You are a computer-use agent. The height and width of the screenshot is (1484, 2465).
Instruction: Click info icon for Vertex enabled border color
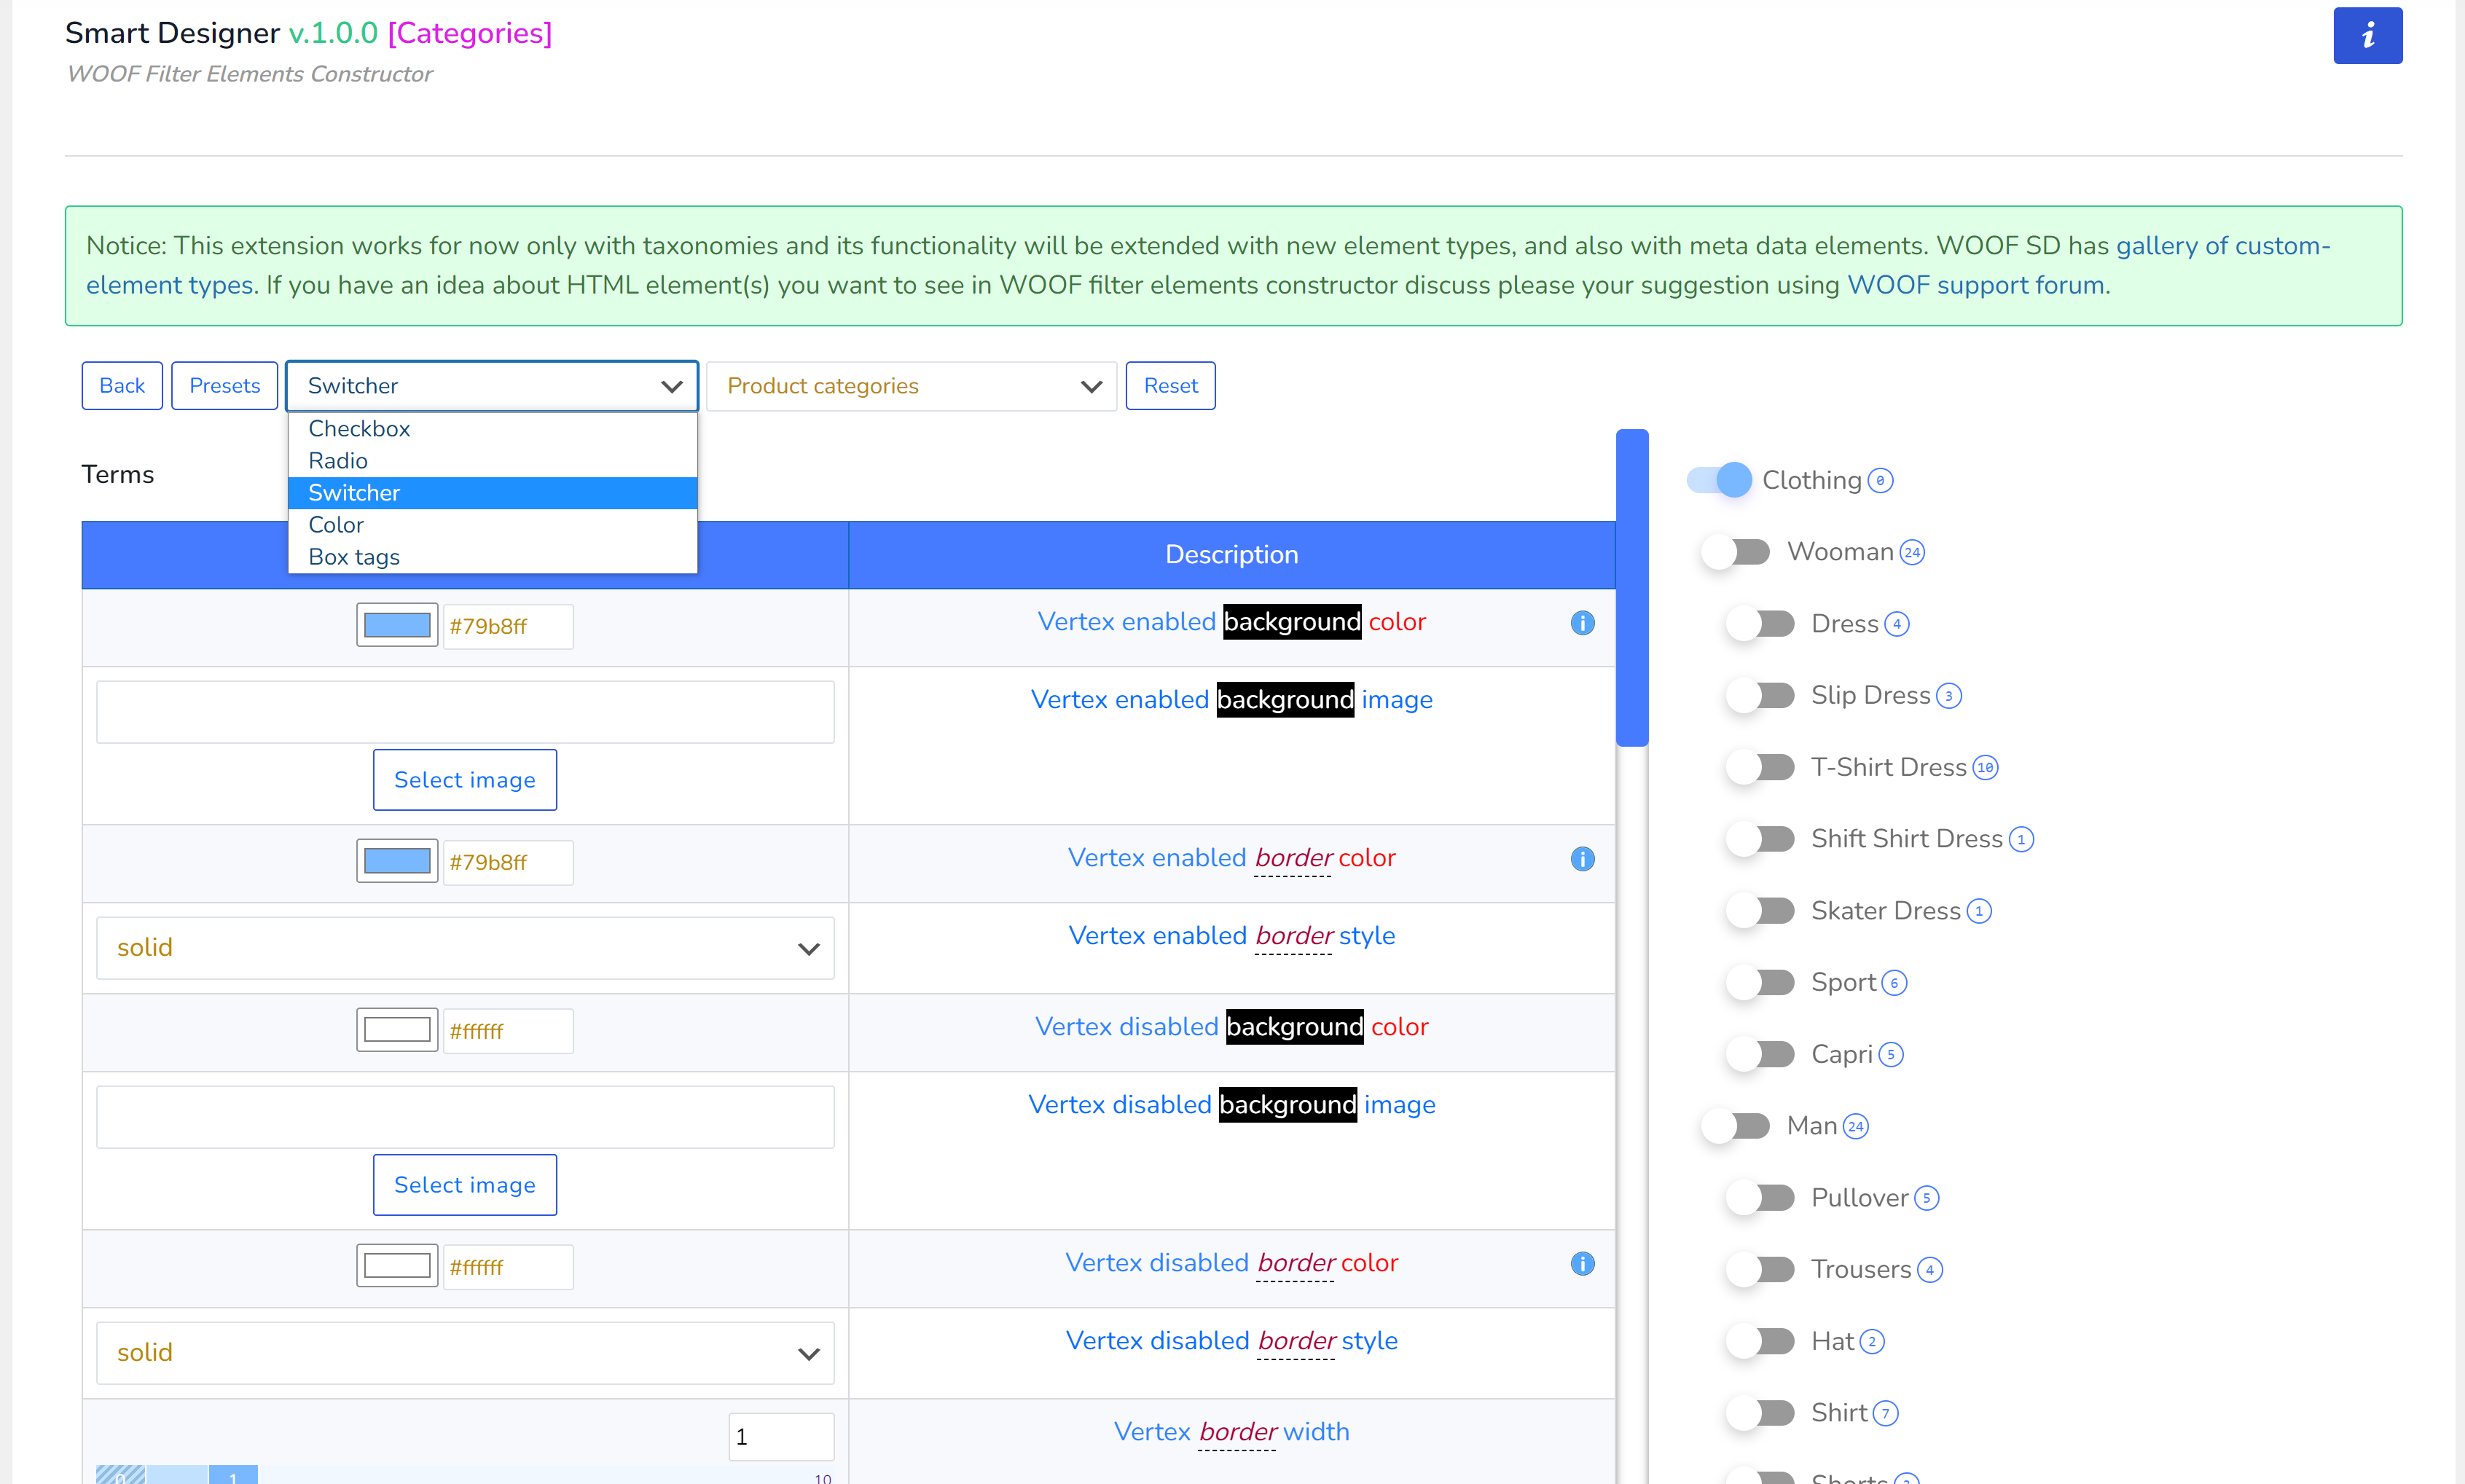tap(1582, 859)
